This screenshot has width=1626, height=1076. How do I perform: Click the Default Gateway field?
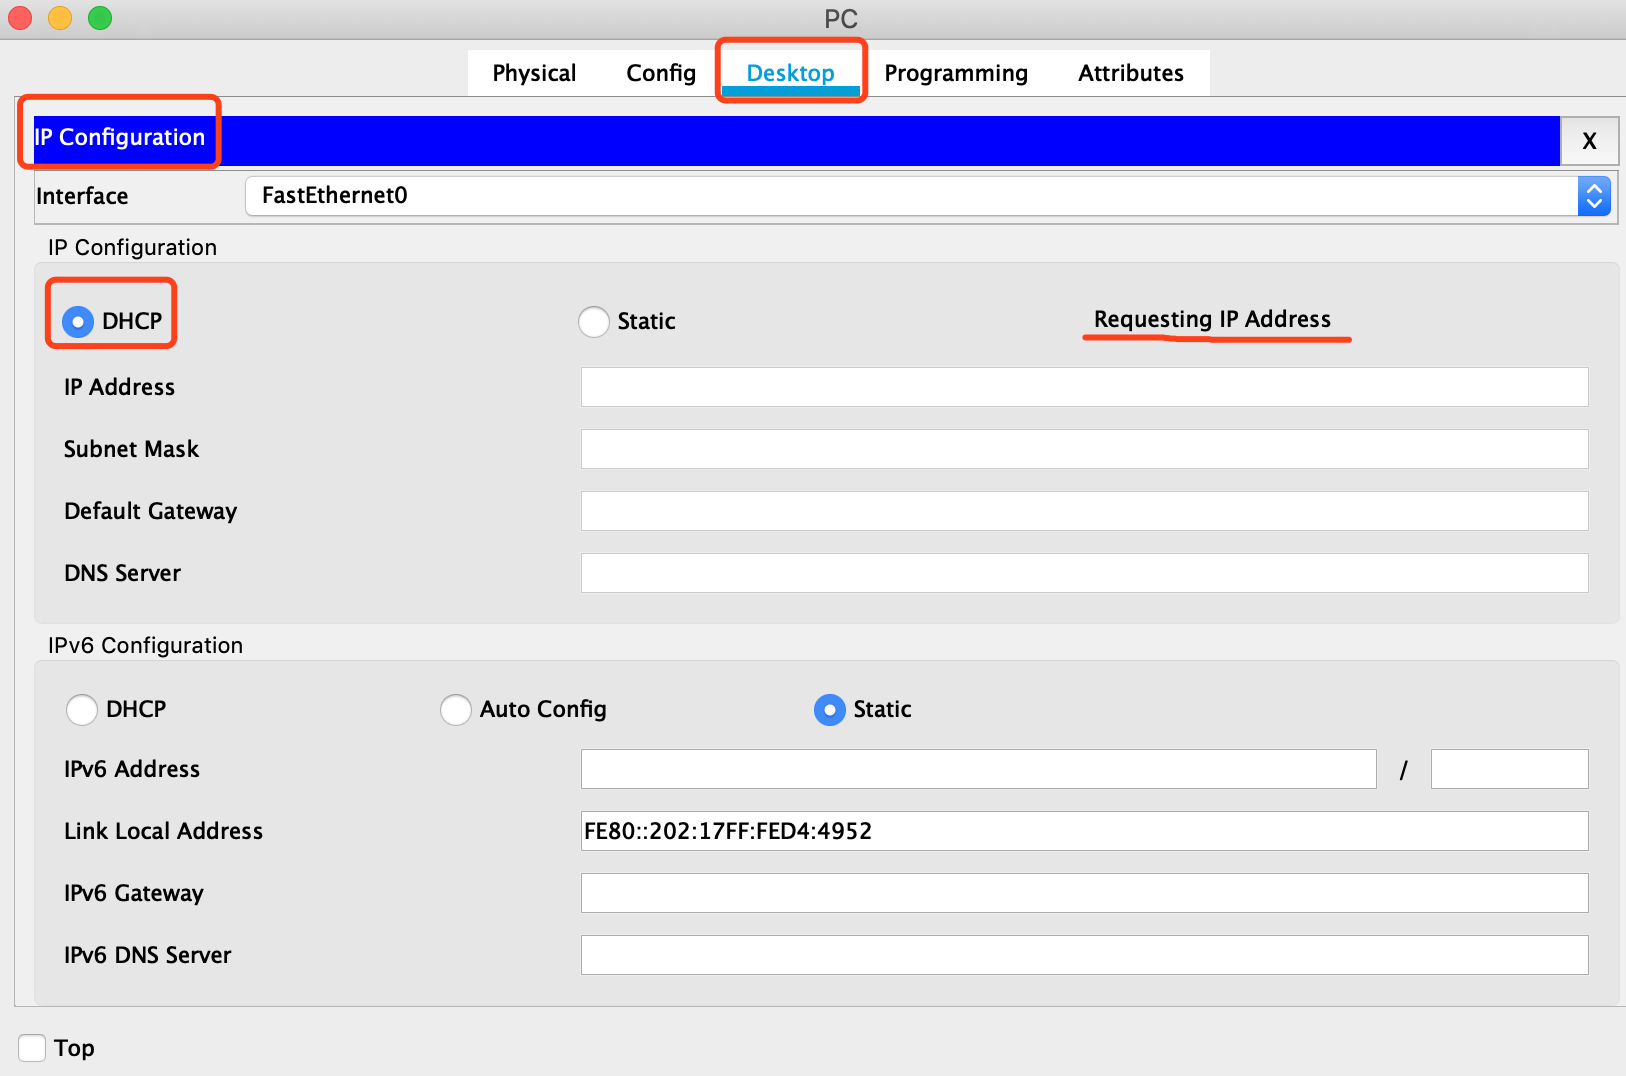click(x=1084, y=511)
